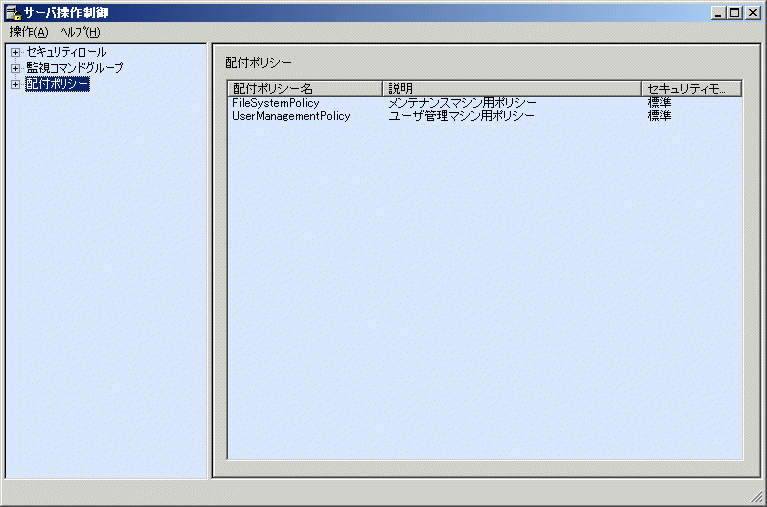Select the UserManagementPolicy row name
Image resolution: width=767 pixels, height=507 pixels.
click(x=291, y=116)
